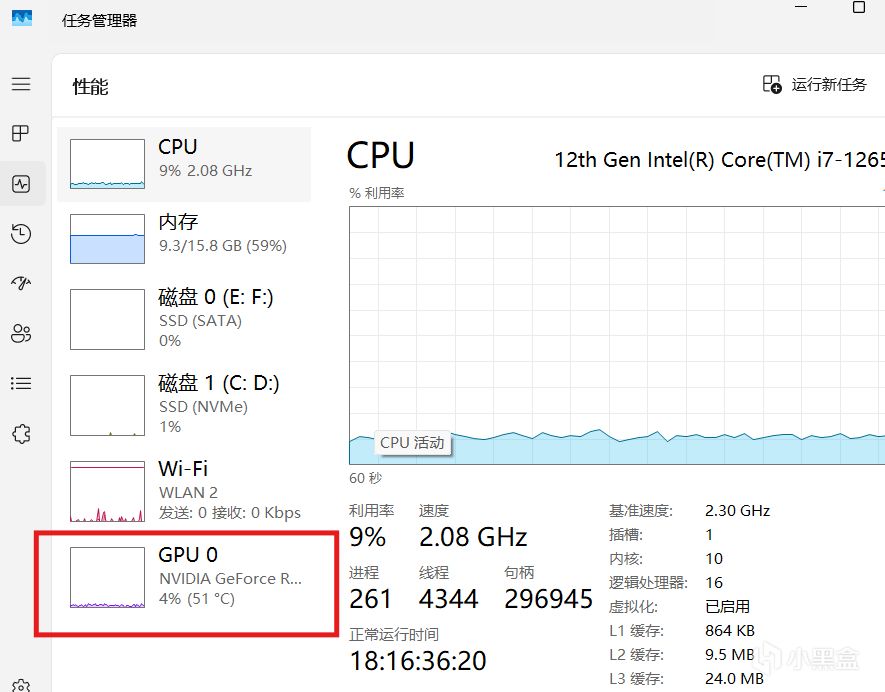This screenshot has width=885, height=692.
Task: Click the Task Manager title bar app icon
Action: [21, 19]
